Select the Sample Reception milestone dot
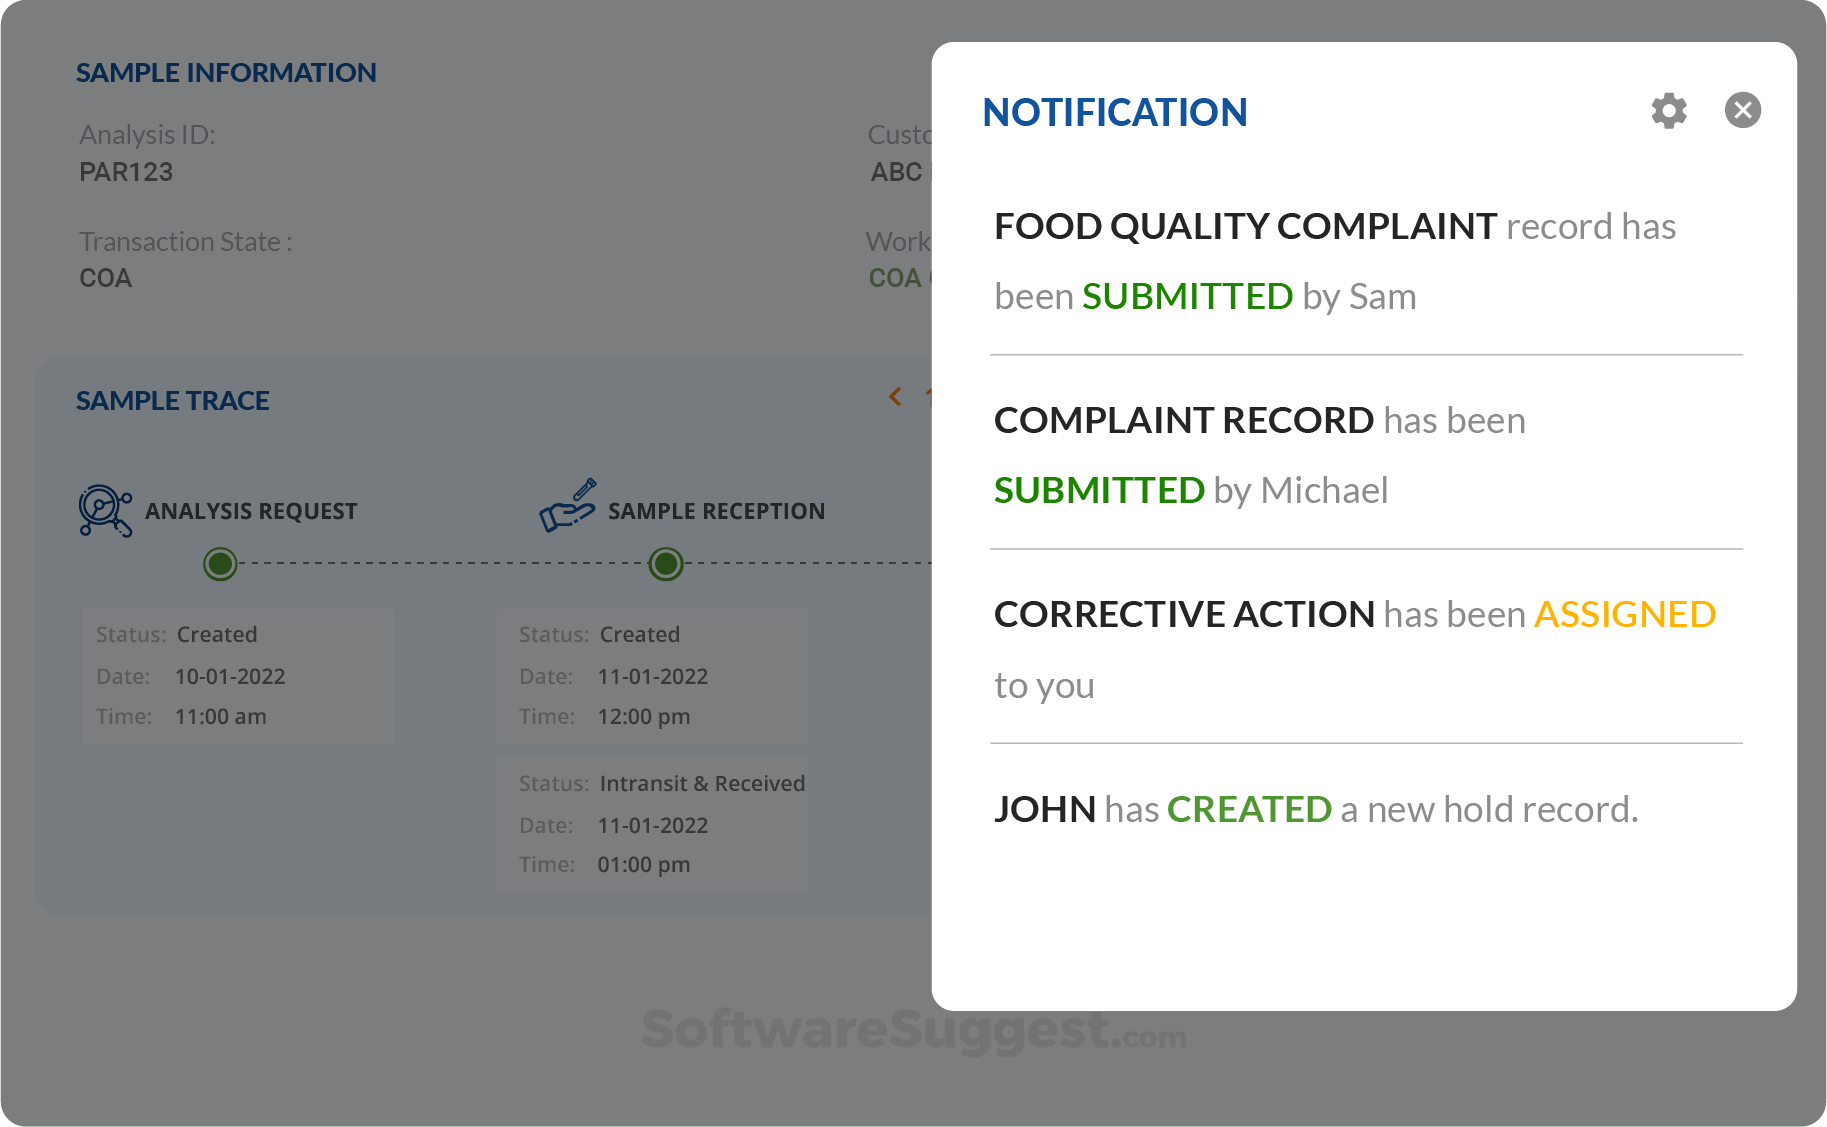The width and height of the screenshot is (1827, 1127). tap(664, 564)
